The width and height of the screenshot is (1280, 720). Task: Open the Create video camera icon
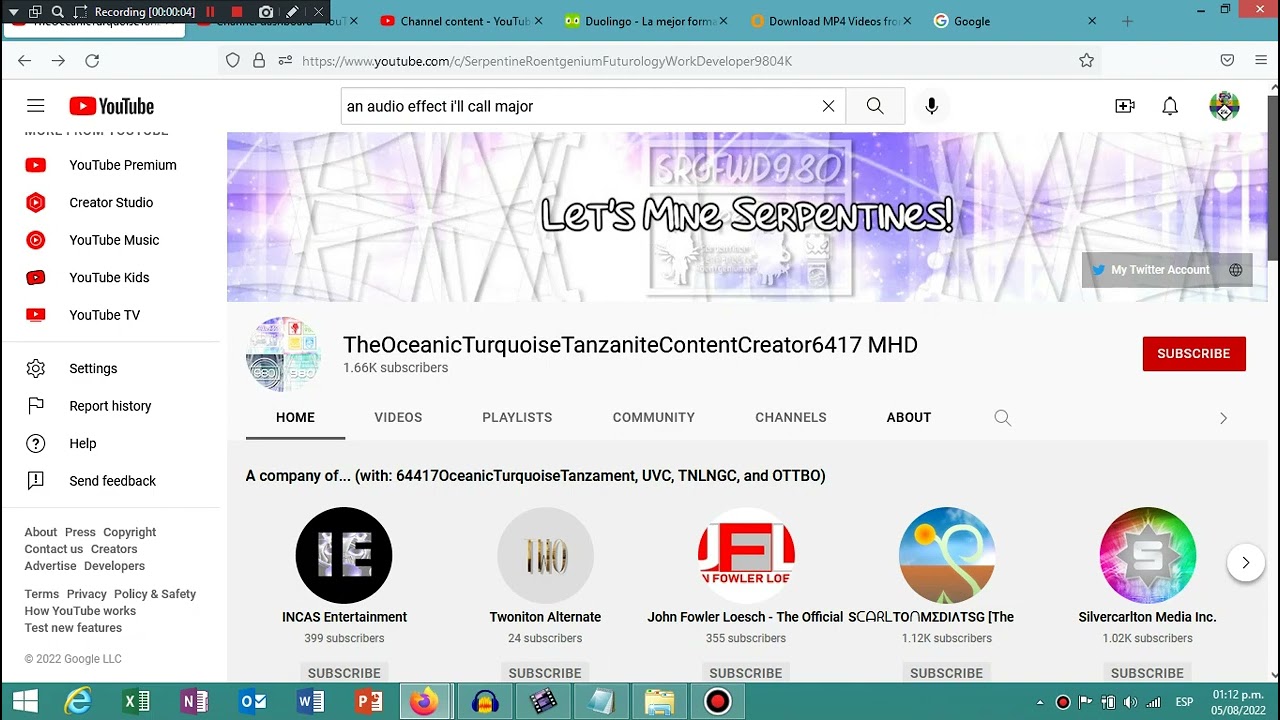(1125, 106)
